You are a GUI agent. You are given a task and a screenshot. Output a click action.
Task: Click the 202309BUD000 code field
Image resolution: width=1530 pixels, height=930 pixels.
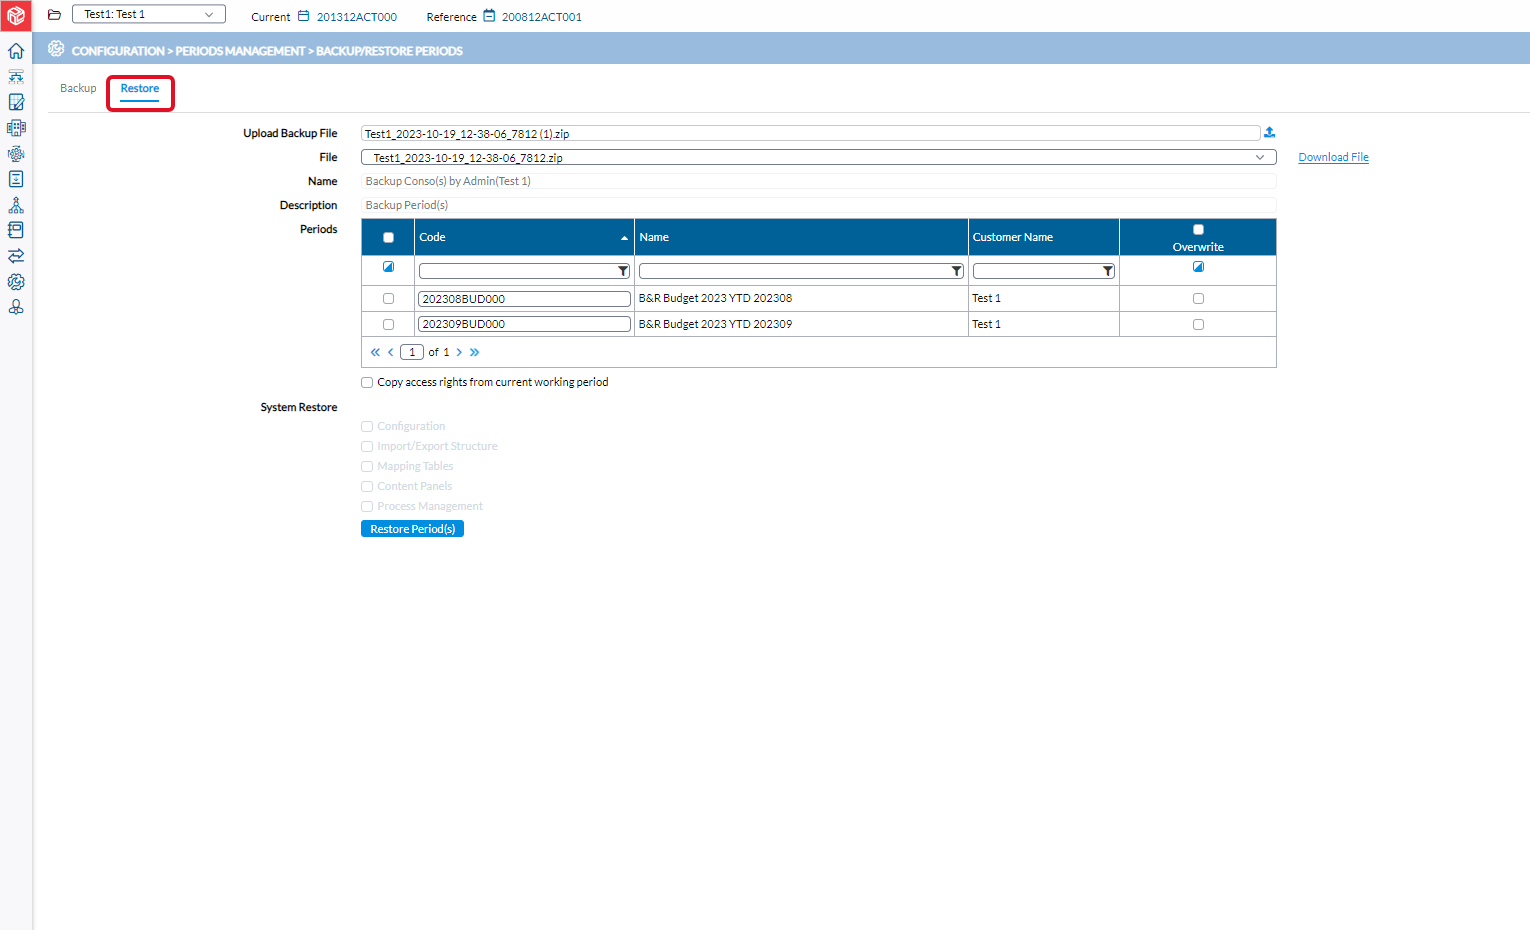pos(524,324)
